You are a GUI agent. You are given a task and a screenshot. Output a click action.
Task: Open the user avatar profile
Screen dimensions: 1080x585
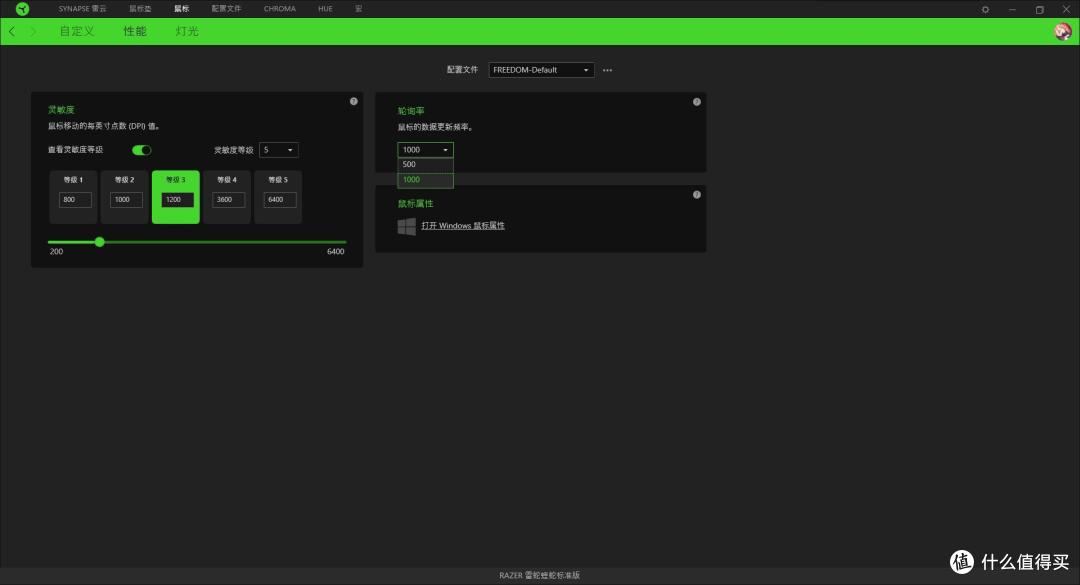(1063, 32)
